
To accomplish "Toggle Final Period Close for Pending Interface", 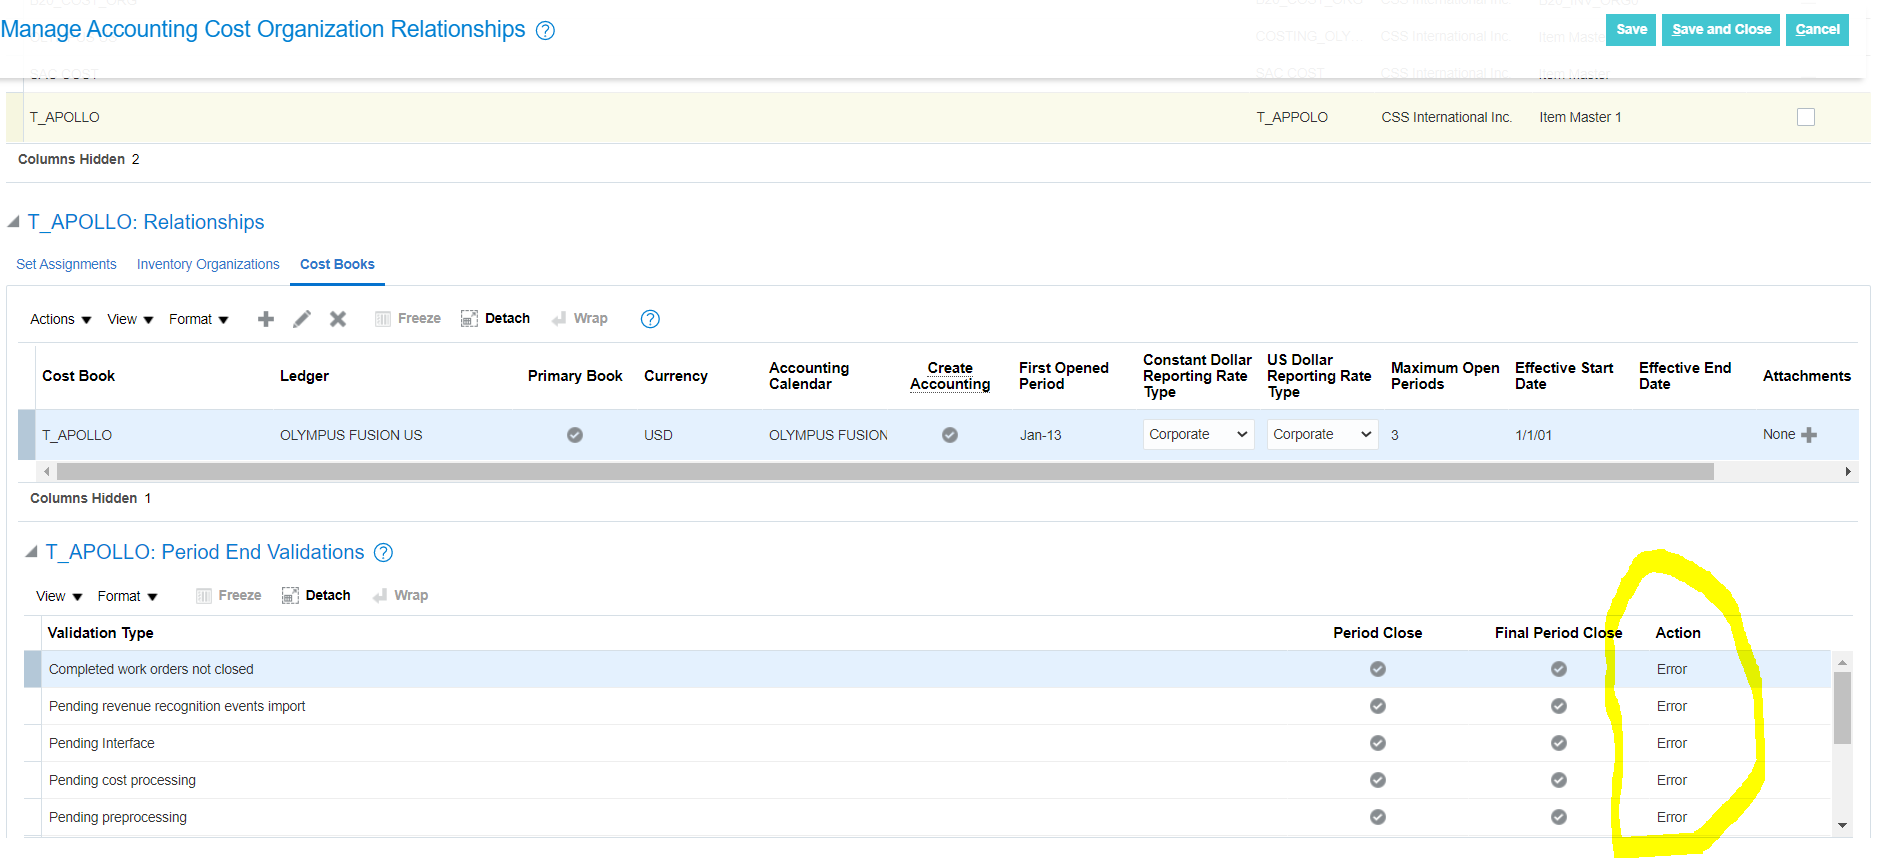I will [1559, 743].
